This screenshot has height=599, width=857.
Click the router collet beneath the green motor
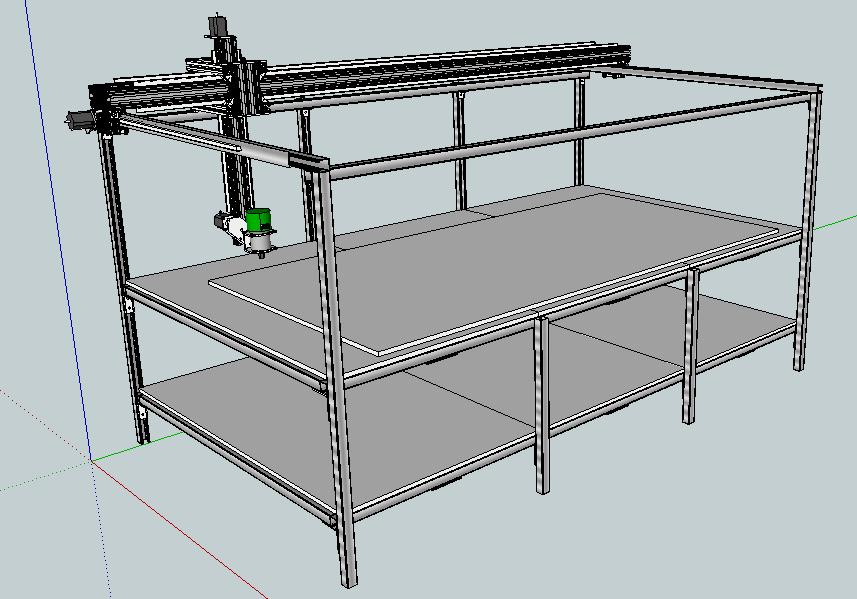click(262, 249)
